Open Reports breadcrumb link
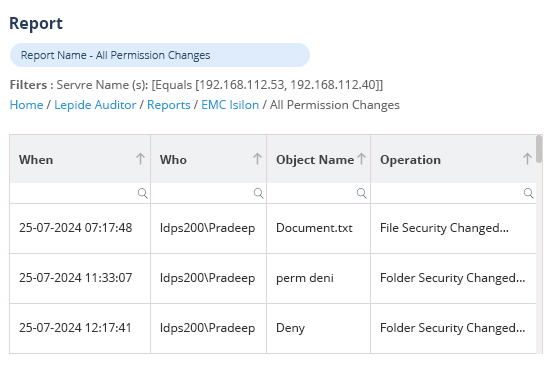Image resolution: width=552 pixels, height=380 pixels. click(x=169, y=105)
